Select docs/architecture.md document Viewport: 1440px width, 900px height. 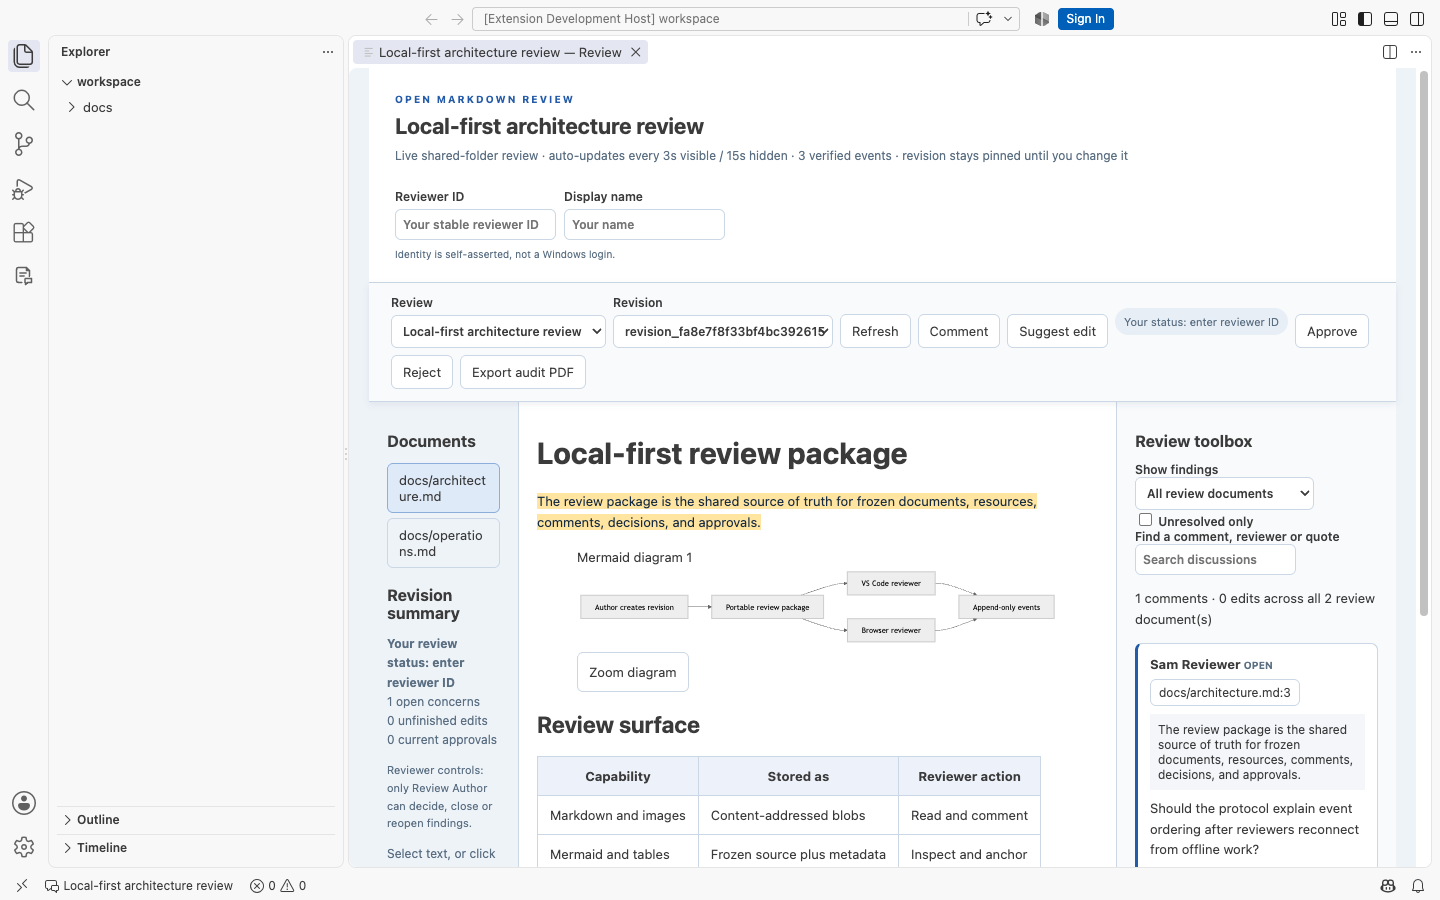[x=443, y=488]
